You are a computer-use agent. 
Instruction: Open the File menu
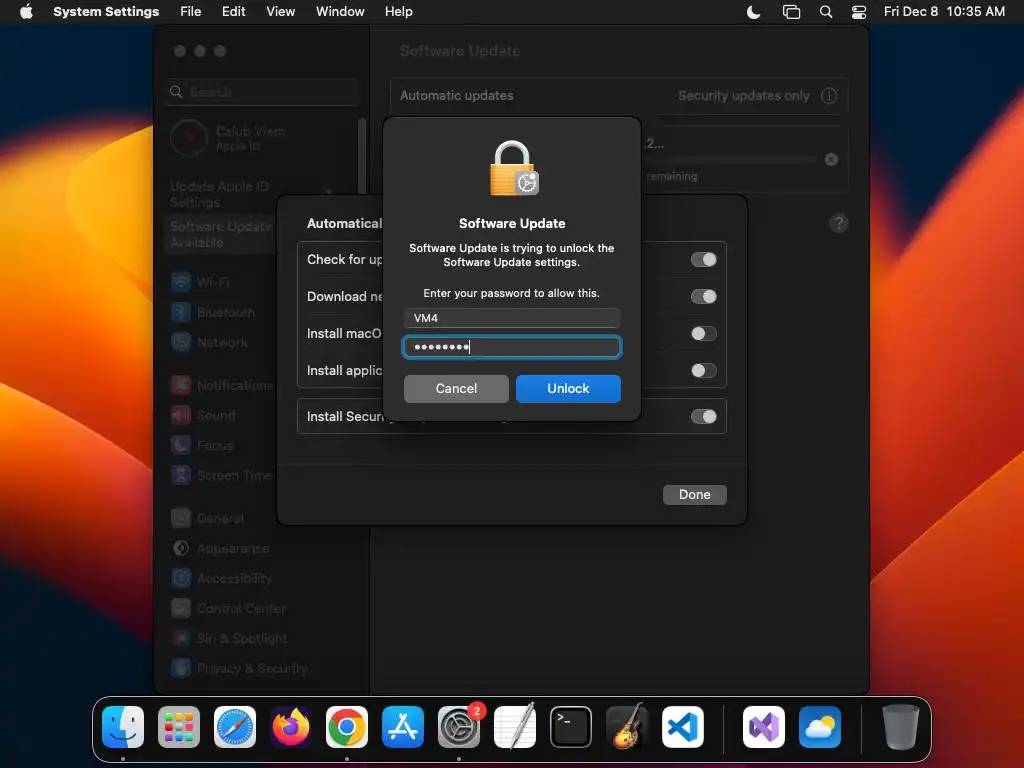point(191,12)
